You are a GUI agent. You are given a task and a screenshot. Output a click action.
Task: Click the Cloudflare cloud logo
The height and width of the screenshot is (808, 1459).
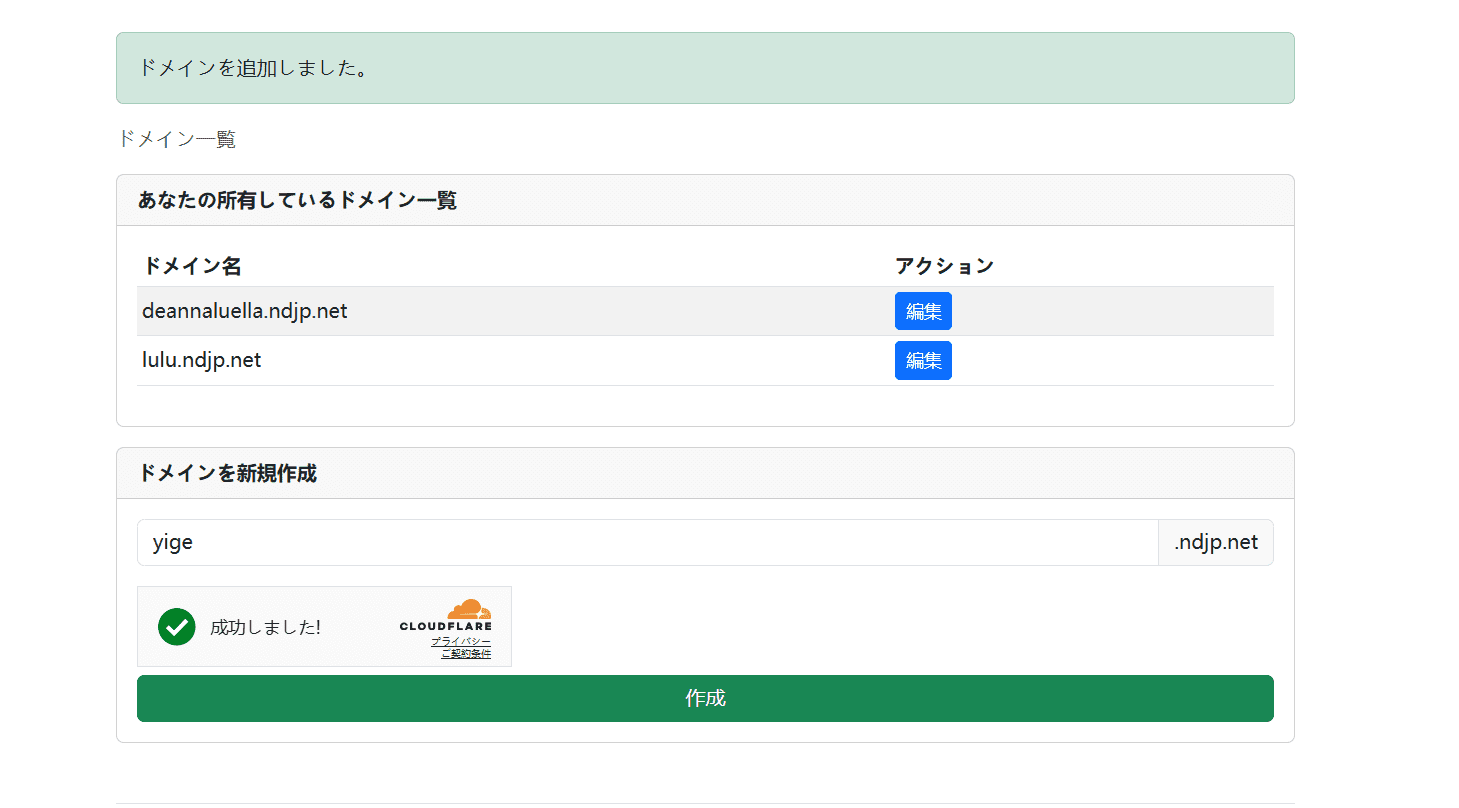pos(468,609)
